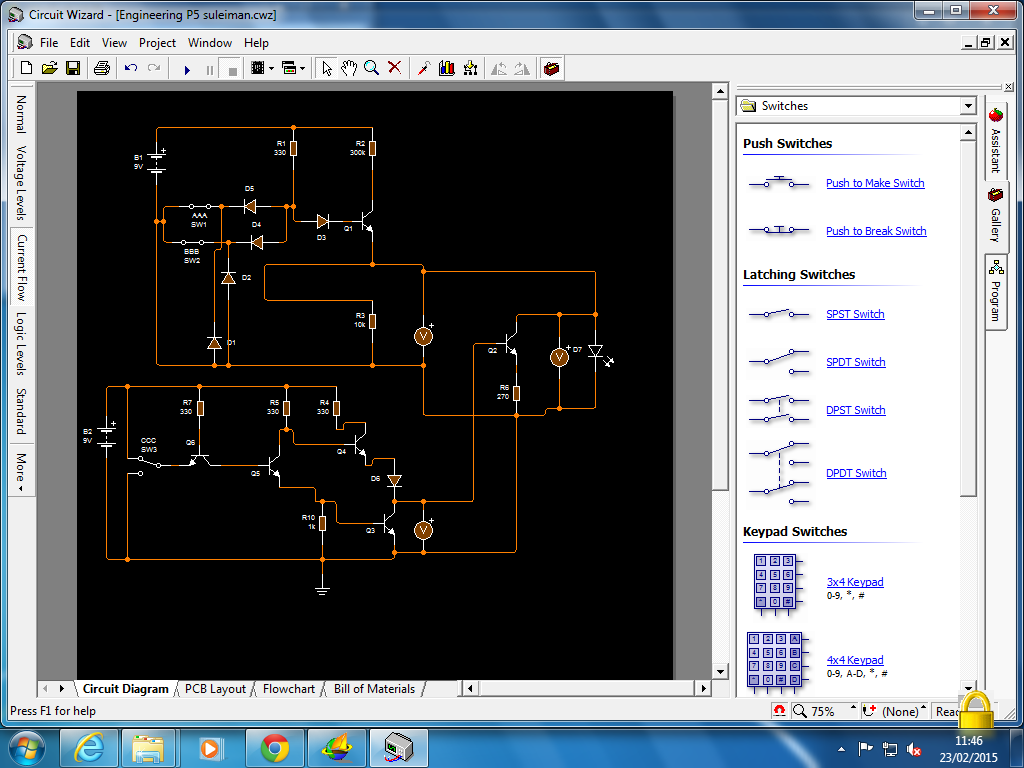The height and width of the screenshot is (768, 1024).
Task: Select the pointer arrow tool
Action: click(327, 68)
